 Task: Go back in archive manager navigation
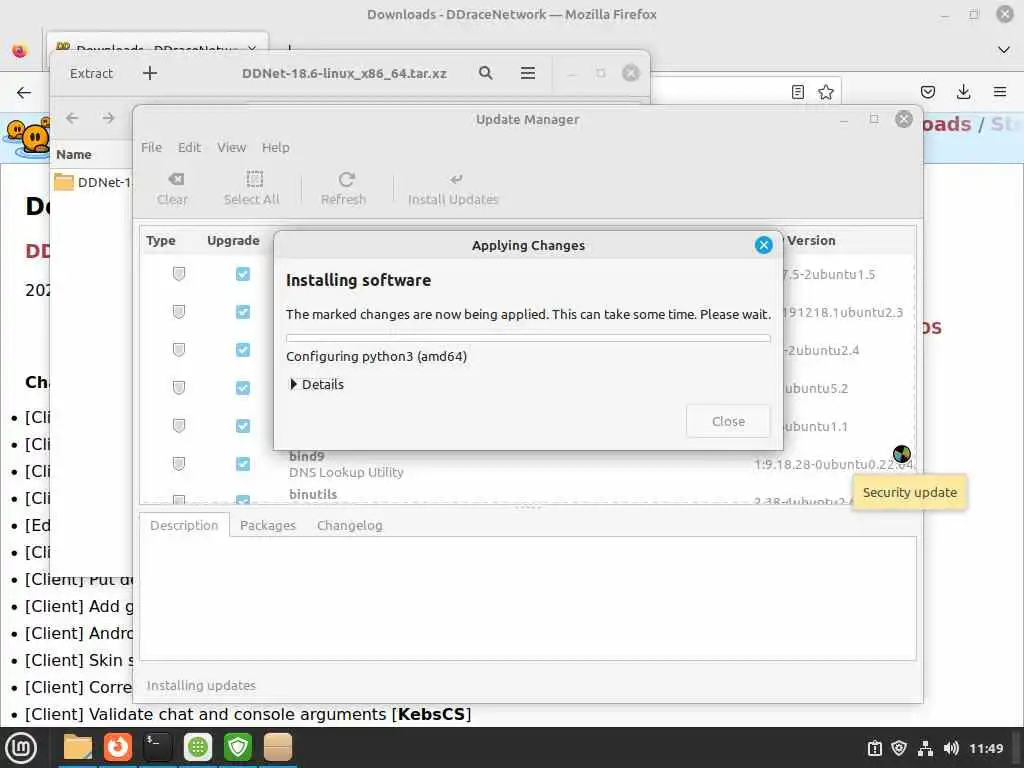(72, 118)
